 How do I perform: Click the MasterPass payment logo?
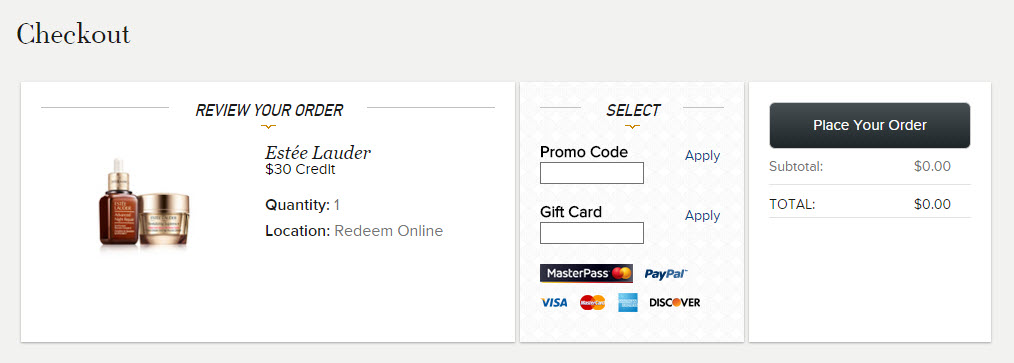coord(586,273)
